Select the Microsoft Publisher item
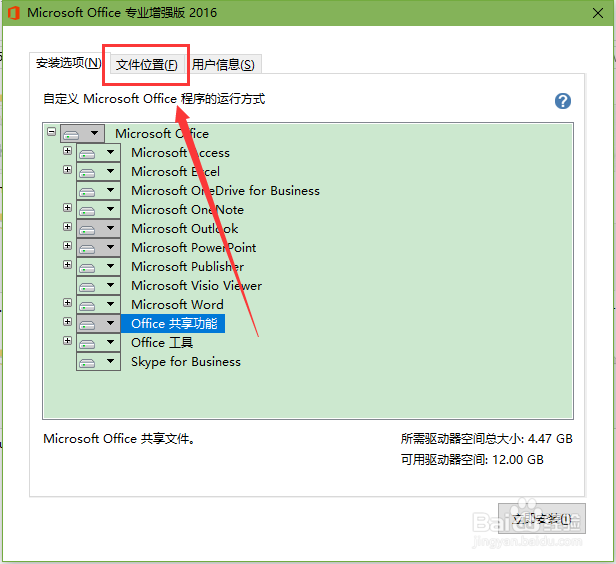The image size is (616, 564). pos(187,267)
